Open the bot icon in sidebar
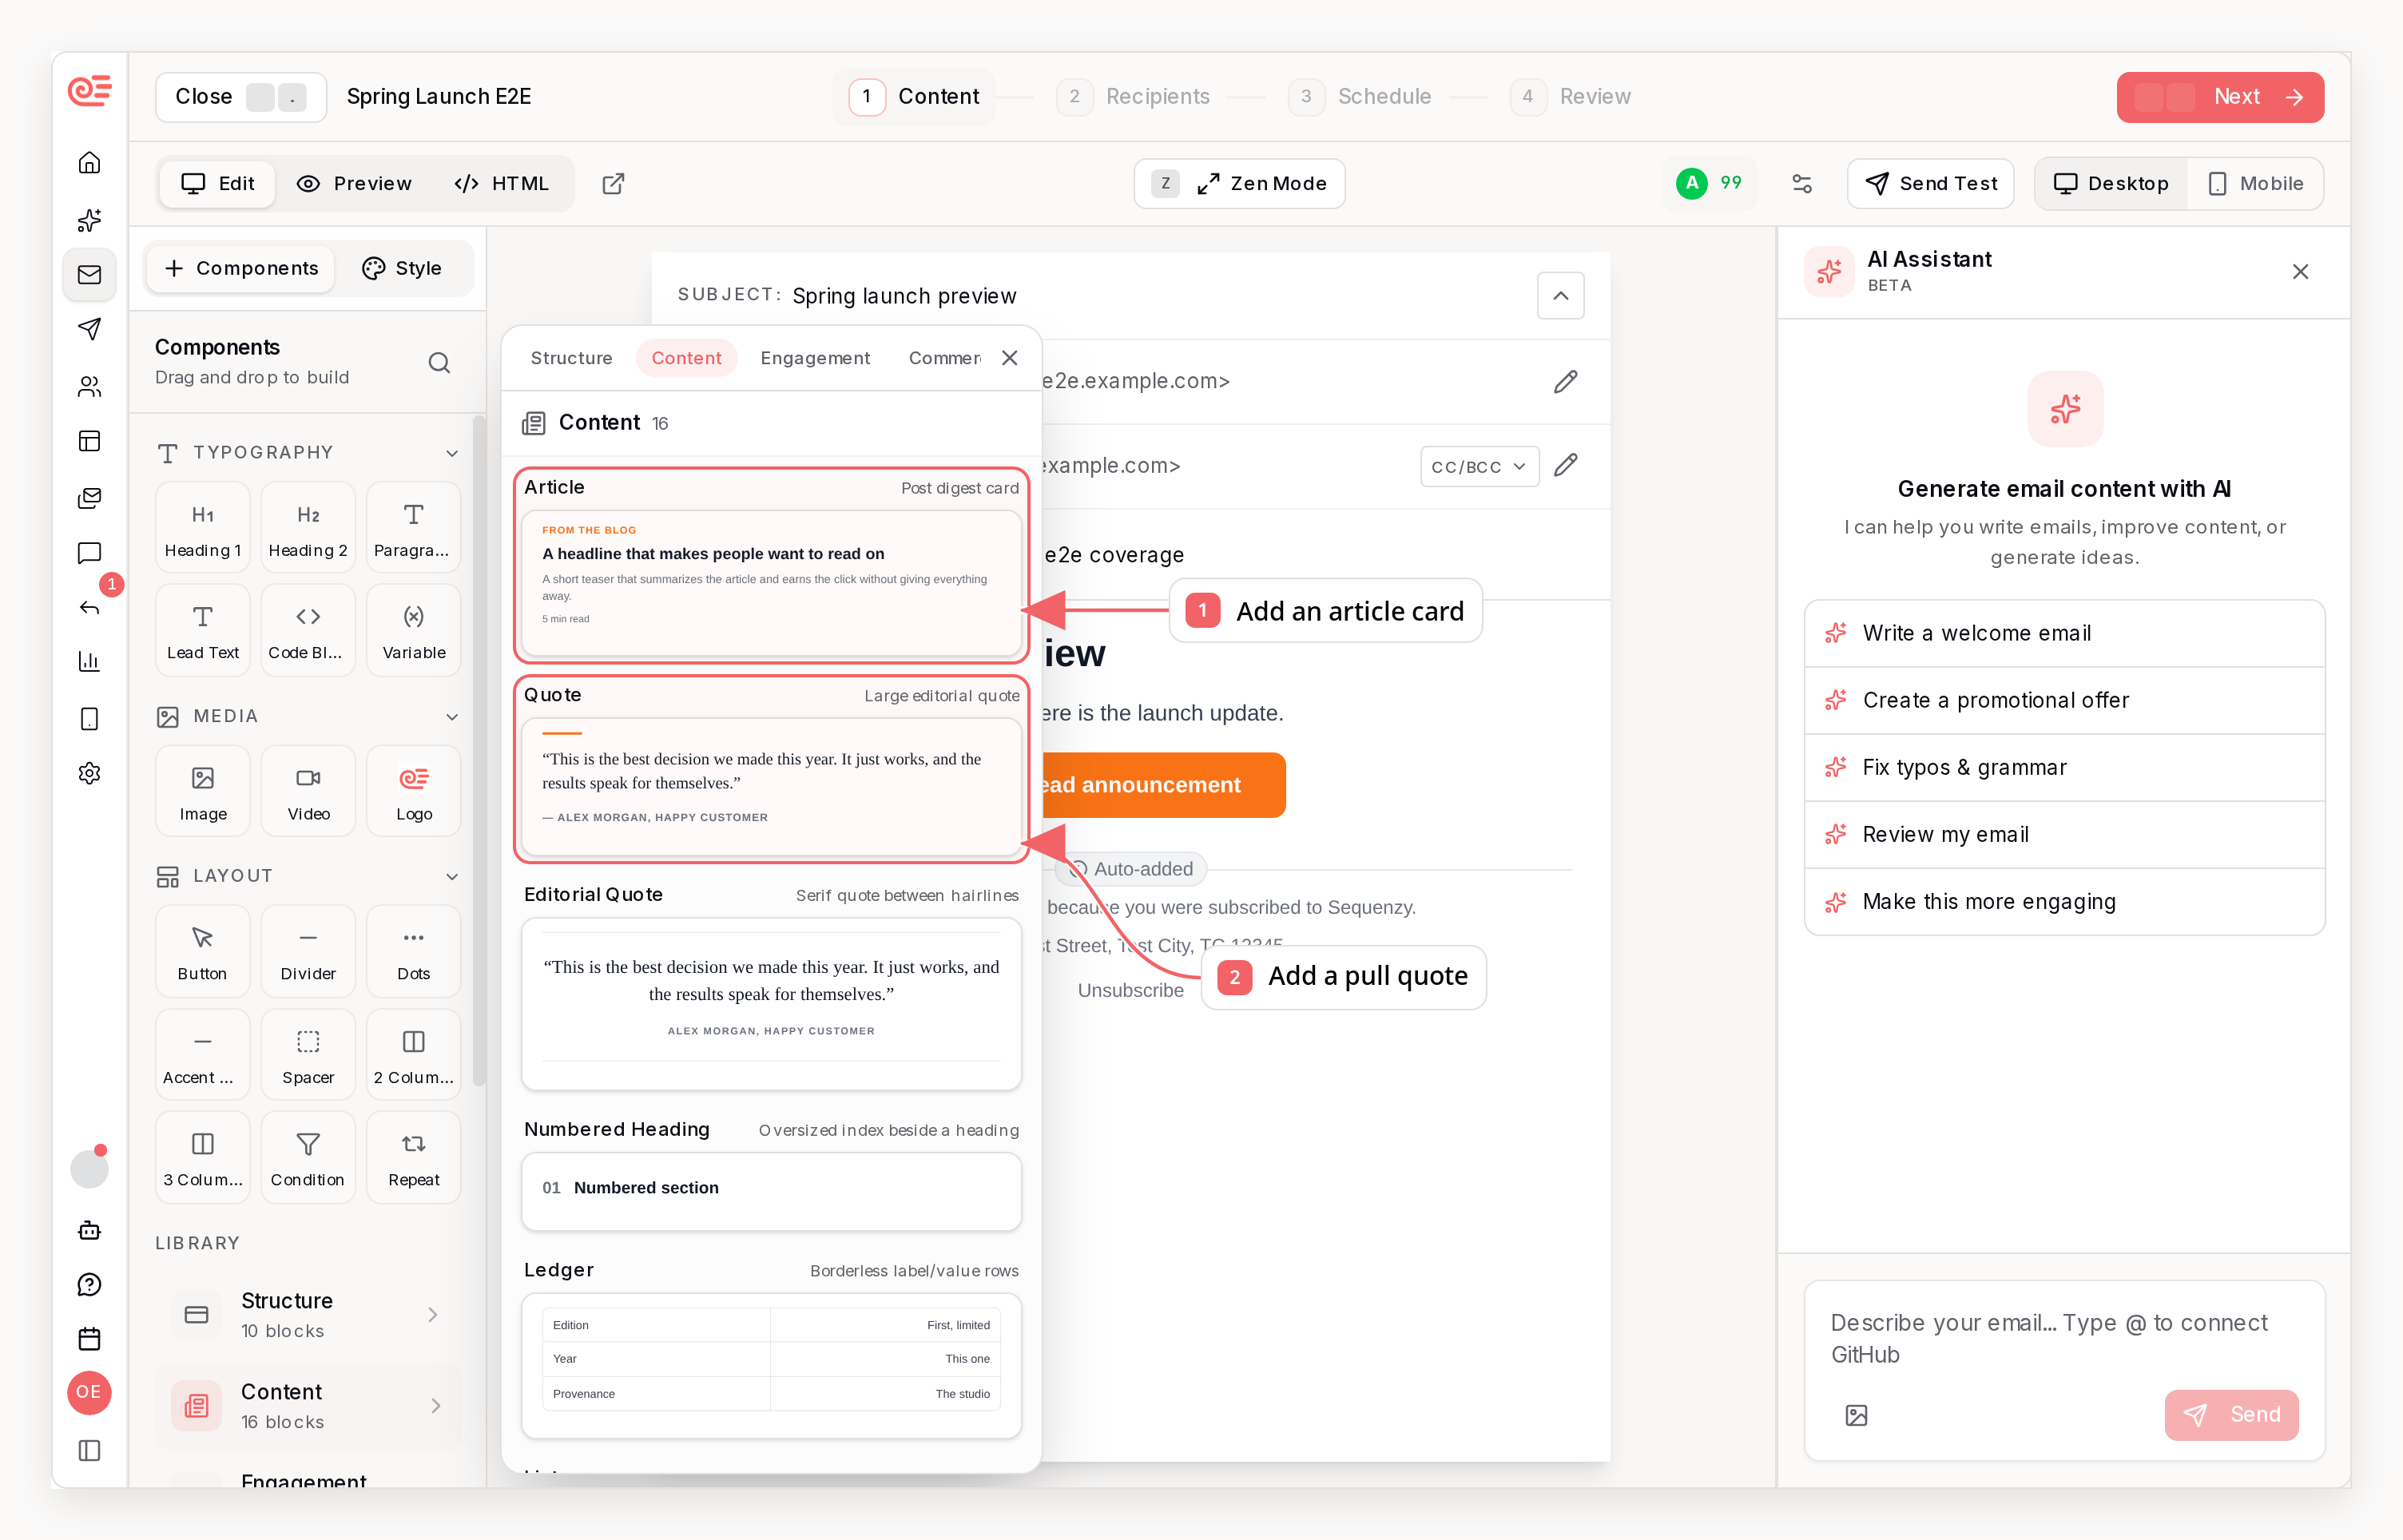2403x1540 pixels. [x=90, y=1230]
